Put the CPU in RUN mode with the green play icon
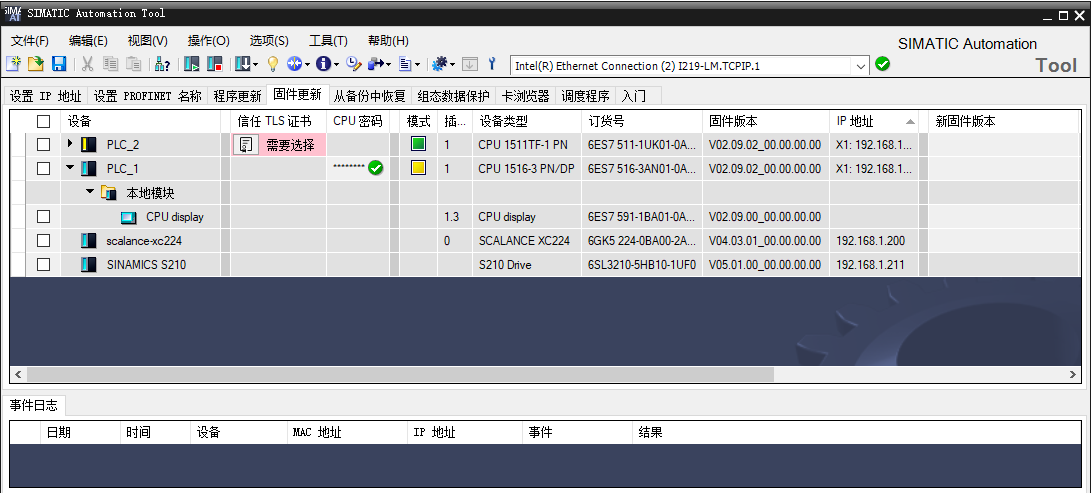This screenshot has height=493, width=1091. click(191, 64)
